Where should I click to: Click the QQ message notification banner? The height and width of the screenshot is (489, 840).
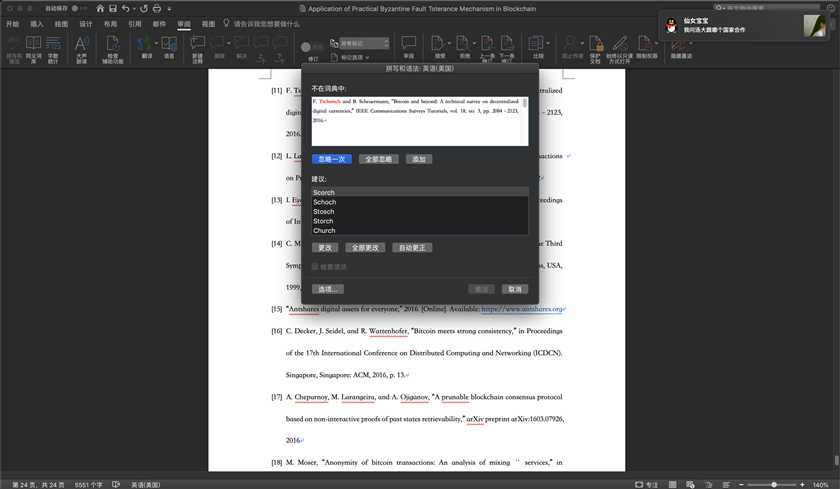coord(746,26)
